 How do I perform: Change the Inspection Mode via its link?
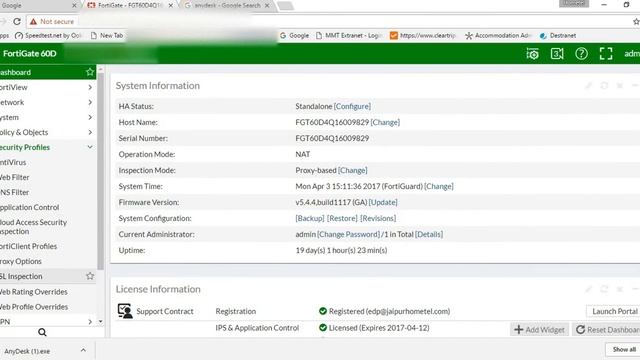(x=353, y=170)
